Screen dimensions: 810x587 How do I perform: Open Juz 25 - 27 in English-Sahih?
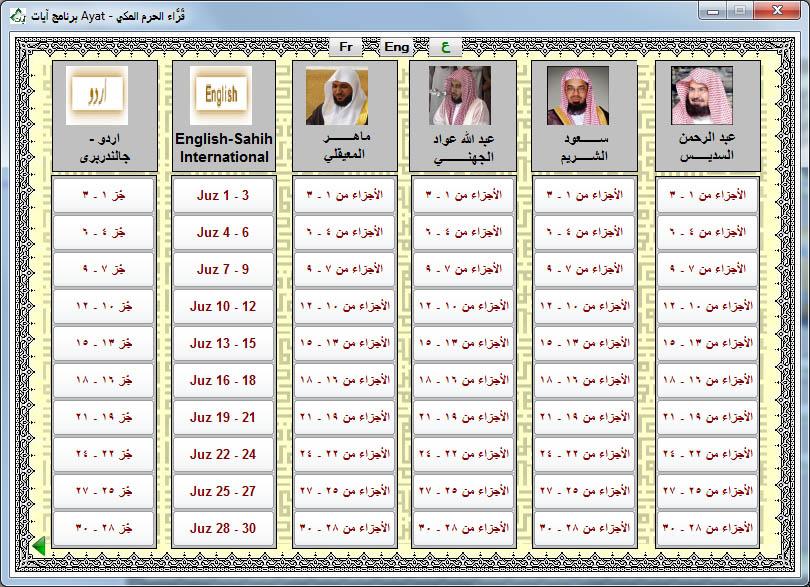(x=223, y=491)
